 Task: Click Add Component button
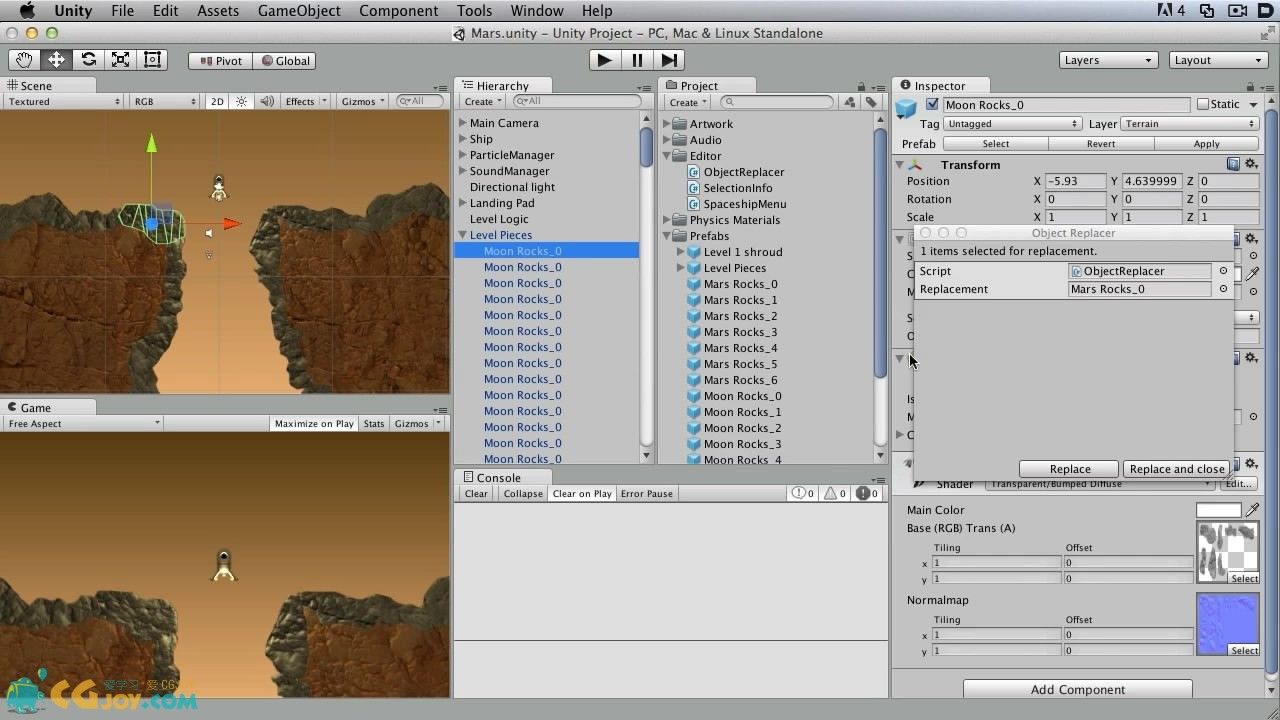tap(1078, 689)
